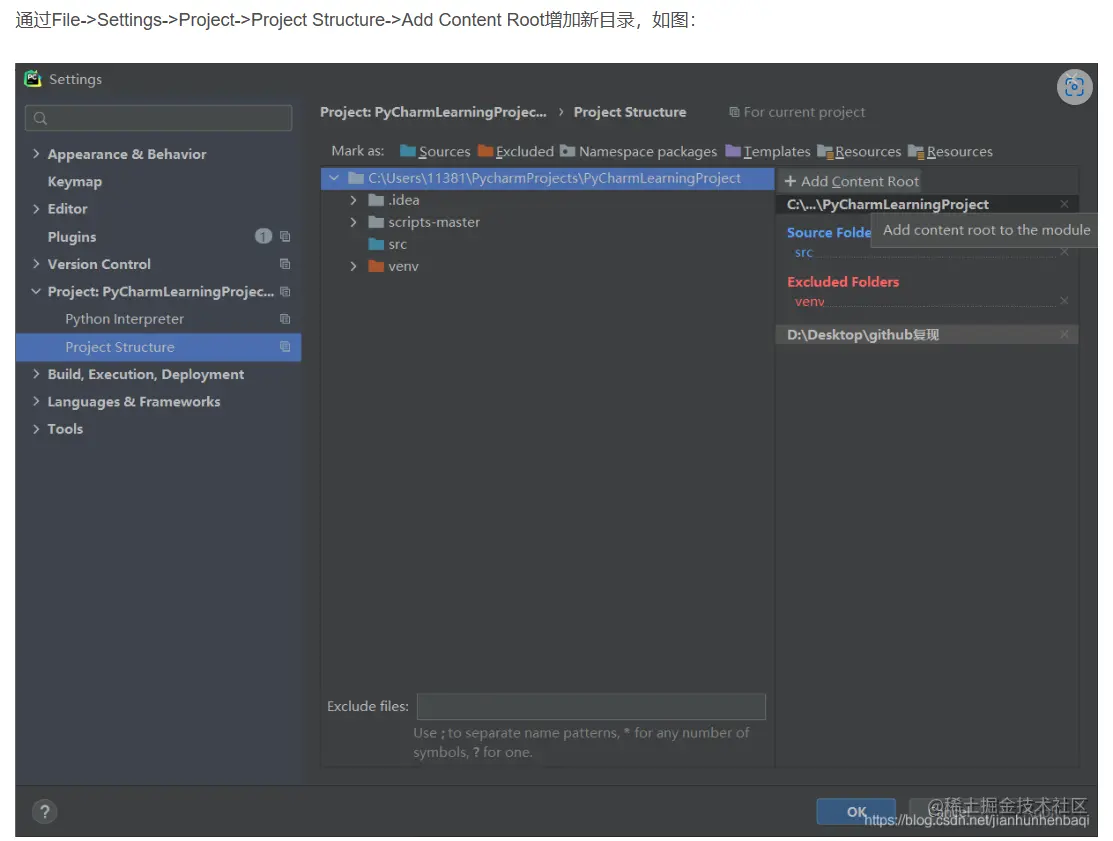Open Tools settings page
The height and width of the screenshot is (841, 1113).
[x=65, y=429]
